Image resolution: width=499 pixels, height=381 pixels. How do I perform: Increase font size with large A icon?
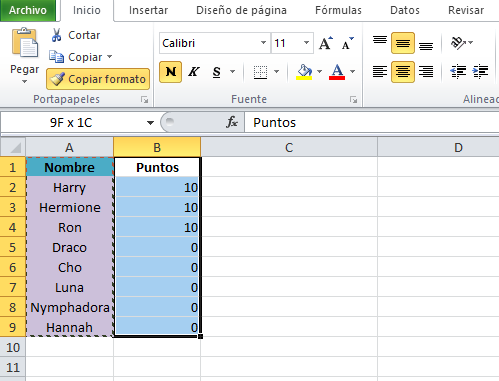tap(326, 43)
